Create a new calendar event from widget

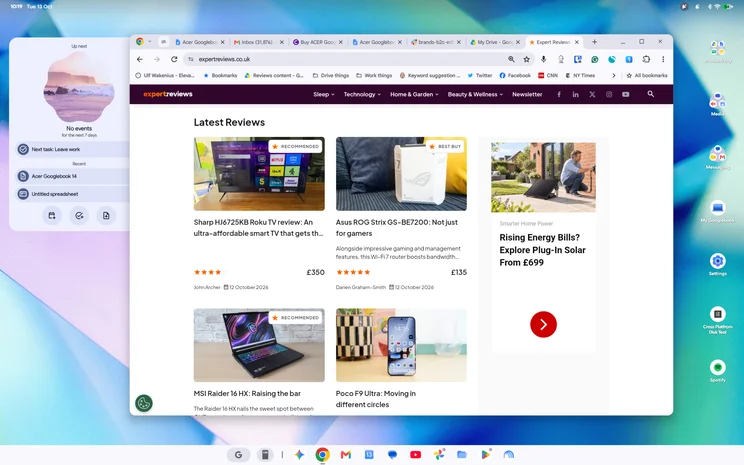(x=52, y=215)
